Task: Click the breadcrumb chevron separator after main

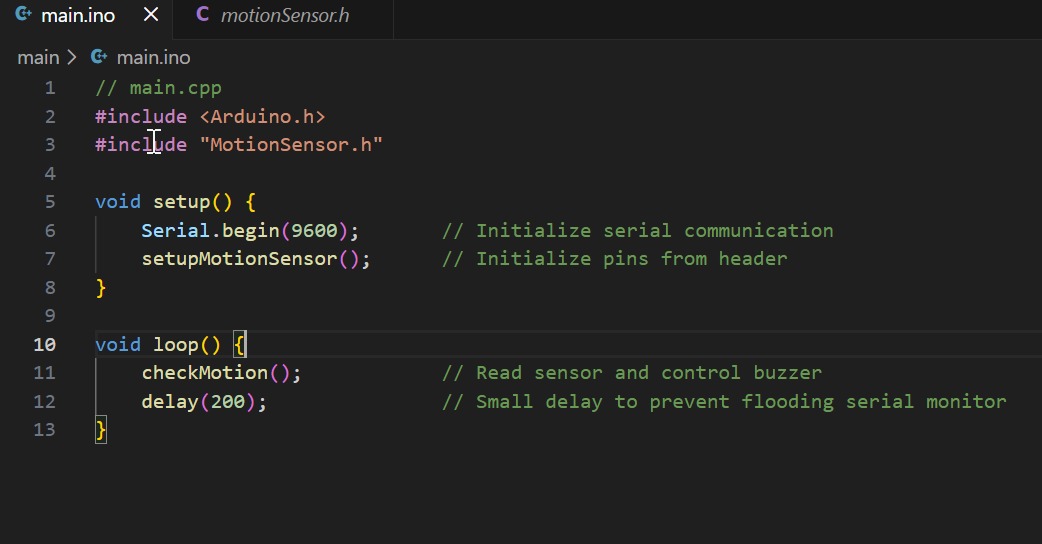Action: pyautogui.click(x=72, y=58)
